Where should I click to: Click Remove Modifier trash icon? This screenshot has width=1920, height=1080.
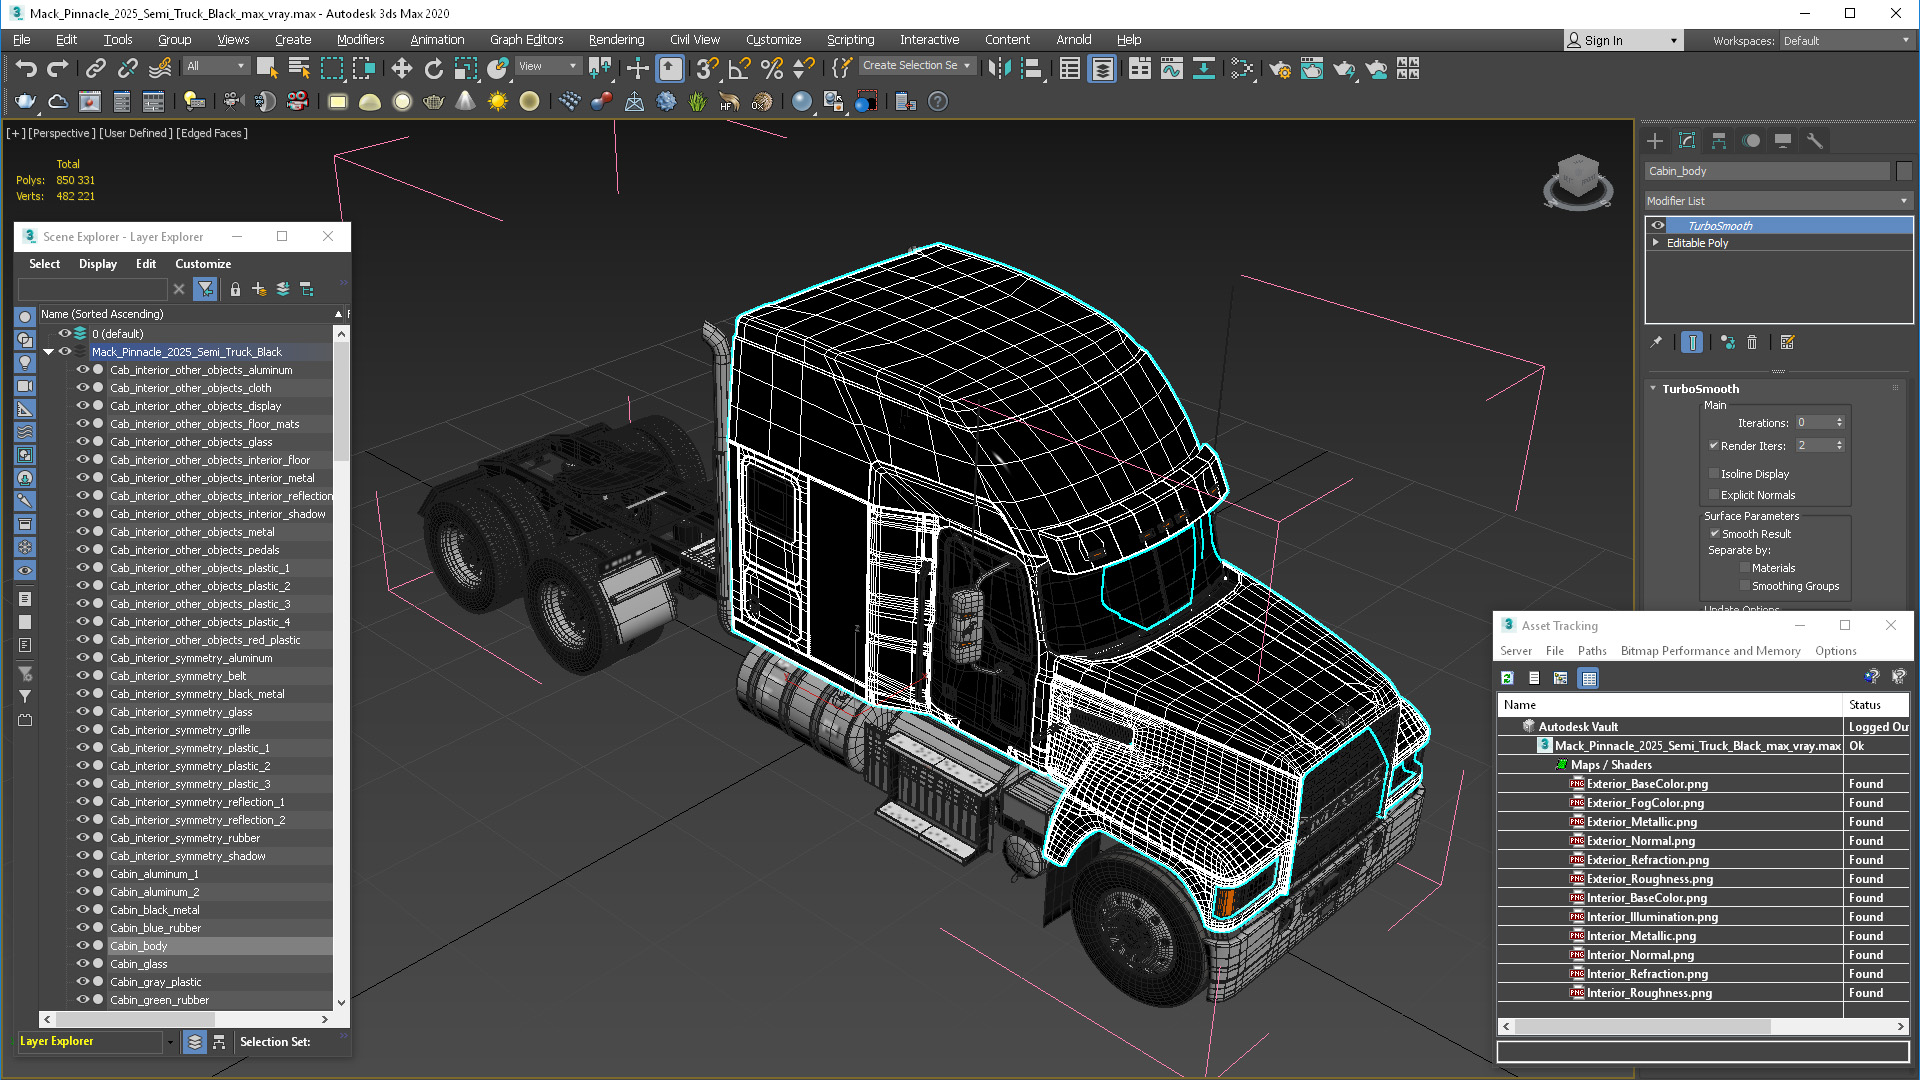[1752, 342]
